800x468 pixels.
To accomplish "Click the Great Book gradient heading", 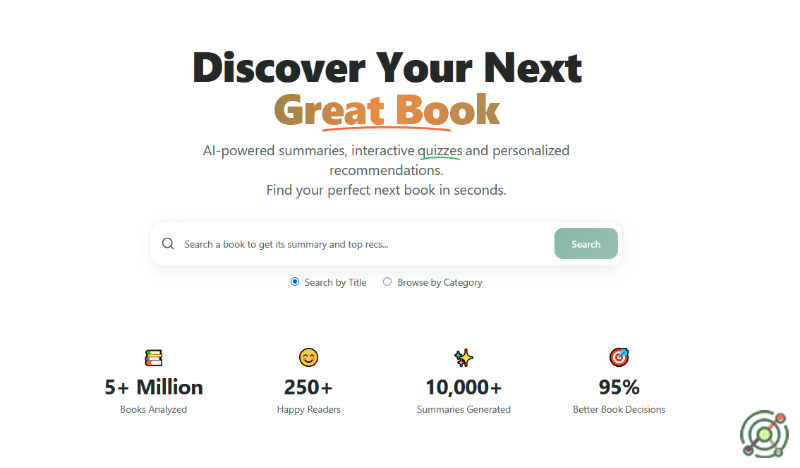I will [386, 110].
